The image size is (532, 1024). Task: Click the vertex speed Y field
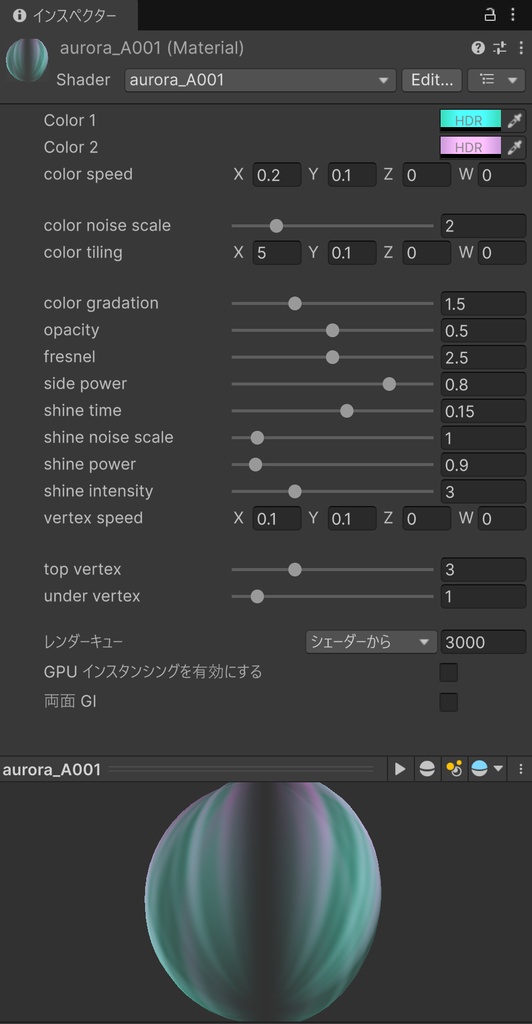point(352,519)
